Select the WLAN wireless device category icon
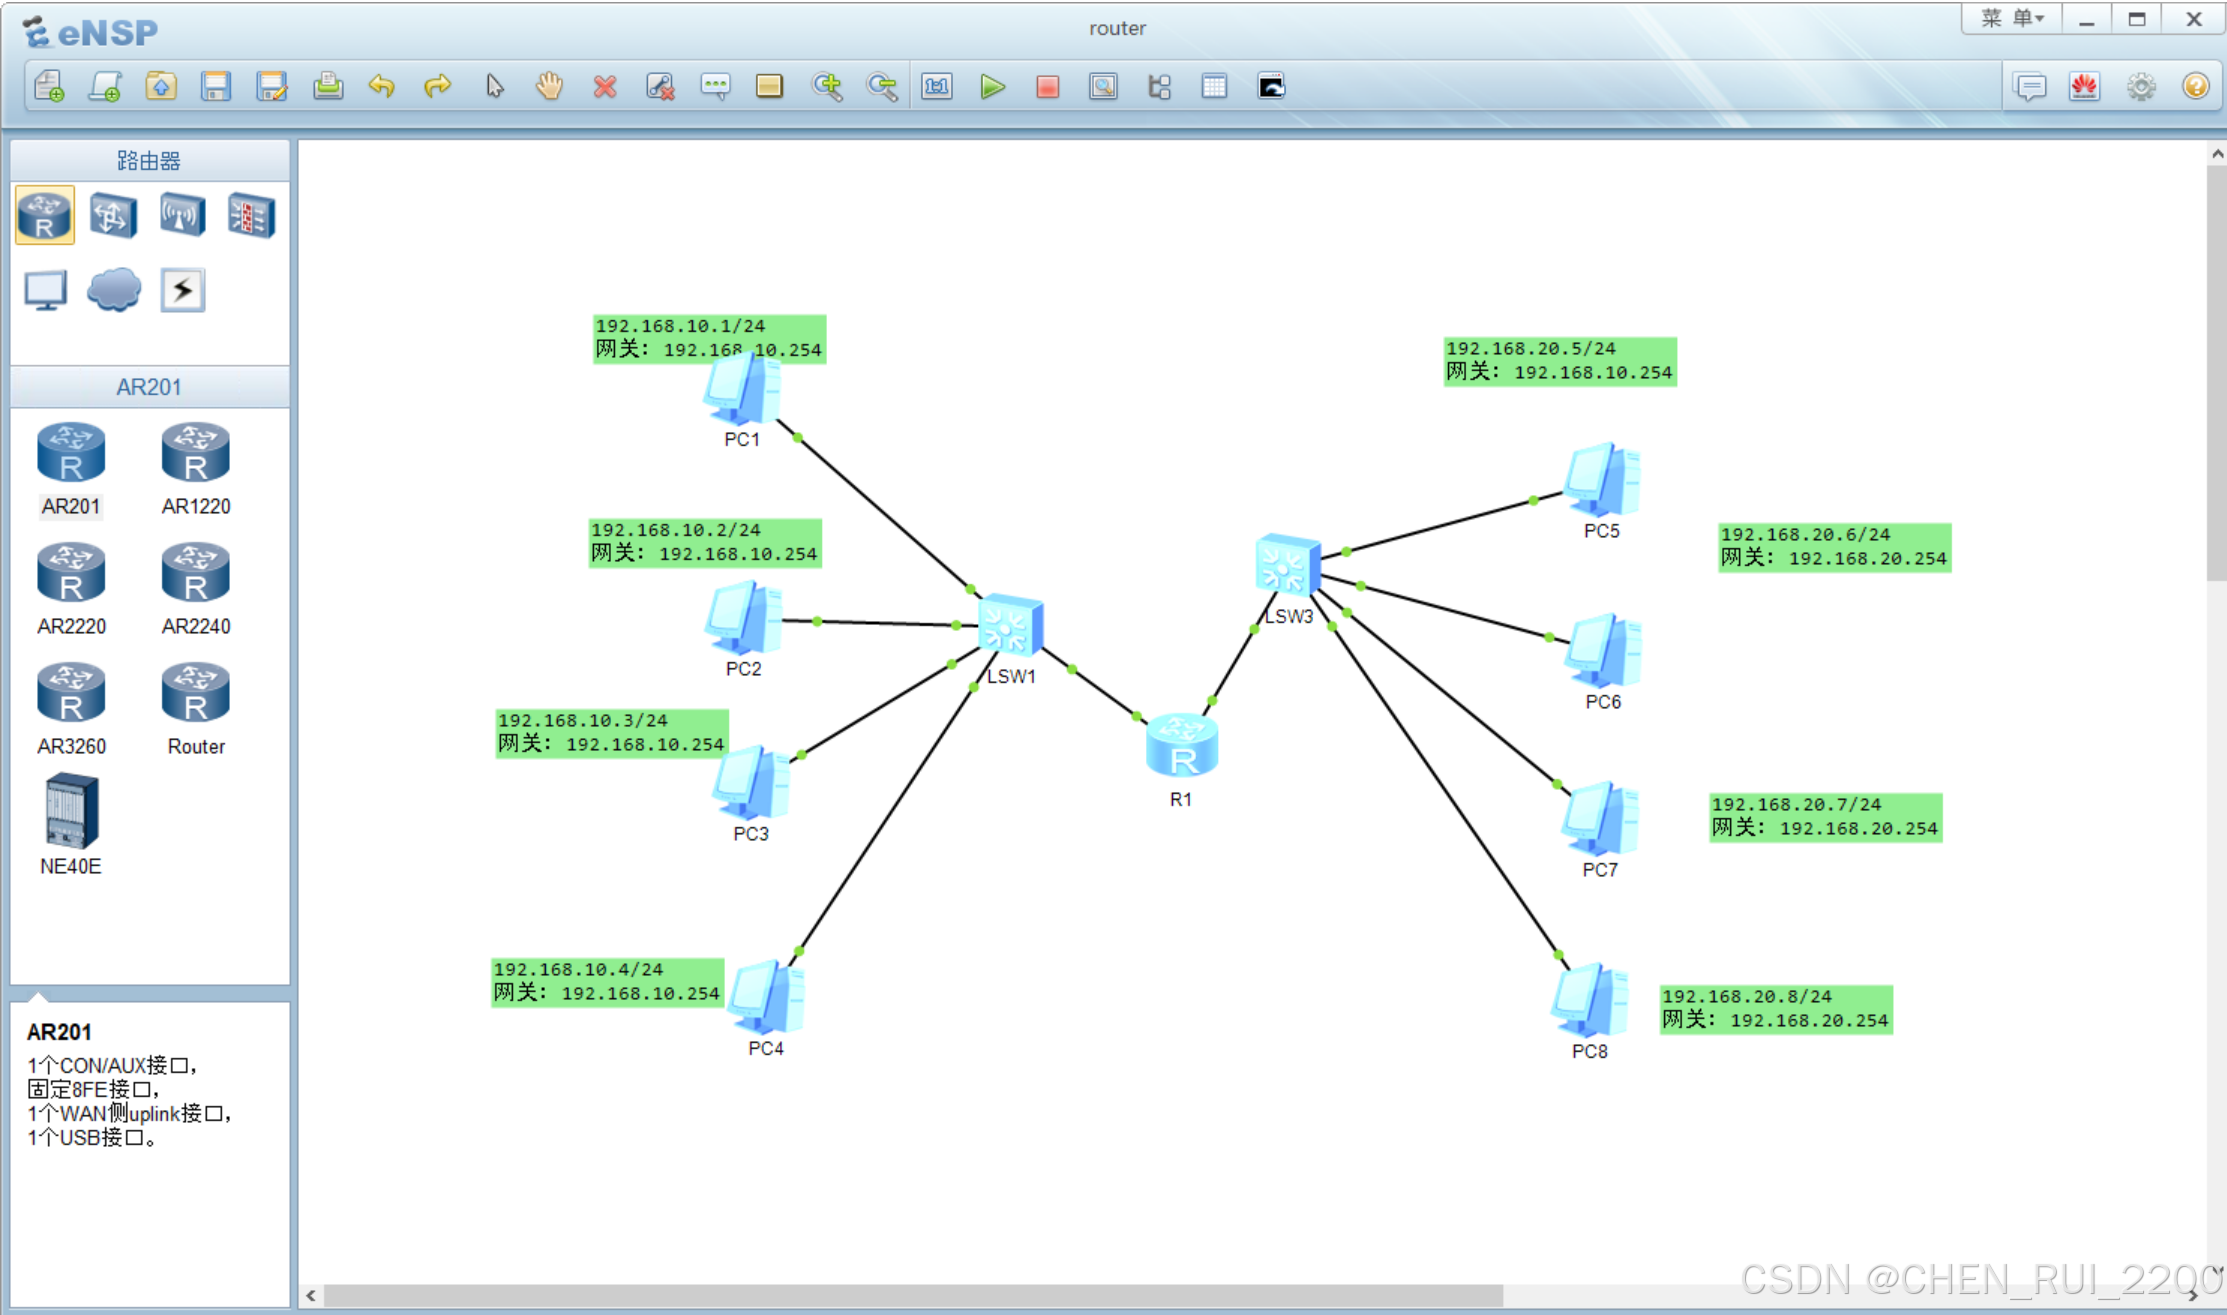The height and width of the screenshot is (1315, 2227). (182, 215)
